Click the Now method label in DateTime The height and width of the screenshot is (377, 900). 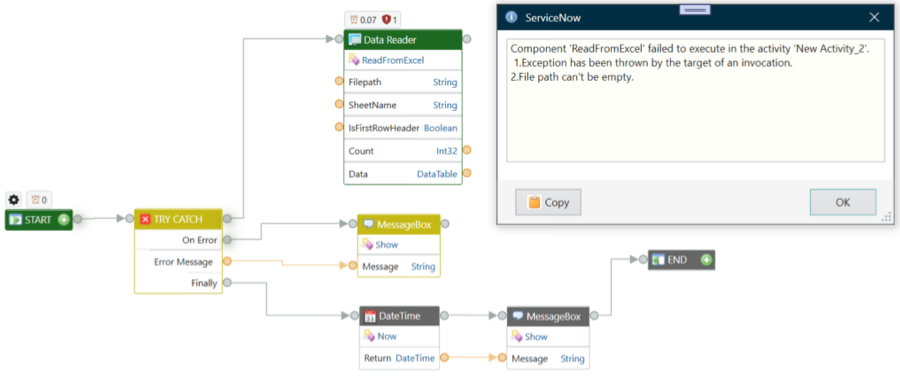pos(387,336)
